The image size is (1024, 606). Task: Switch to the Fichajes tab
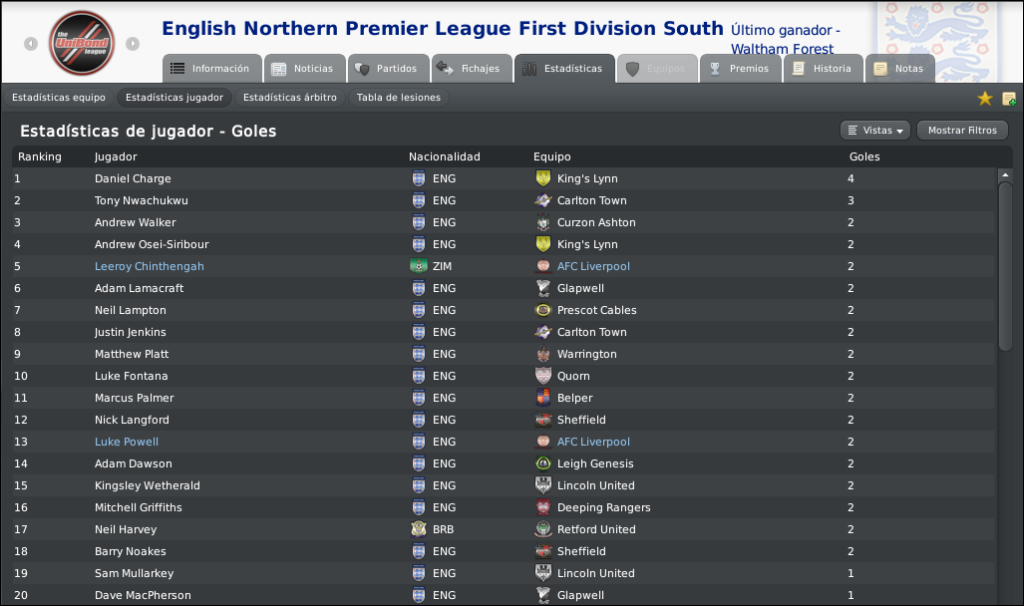click(471, 69)
